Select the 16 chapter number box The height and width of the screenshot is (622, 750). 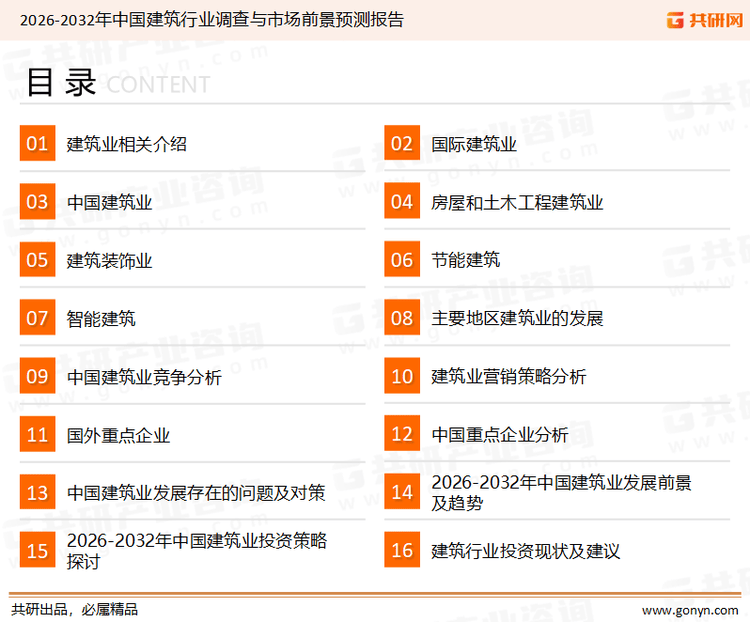click(402, 550)
